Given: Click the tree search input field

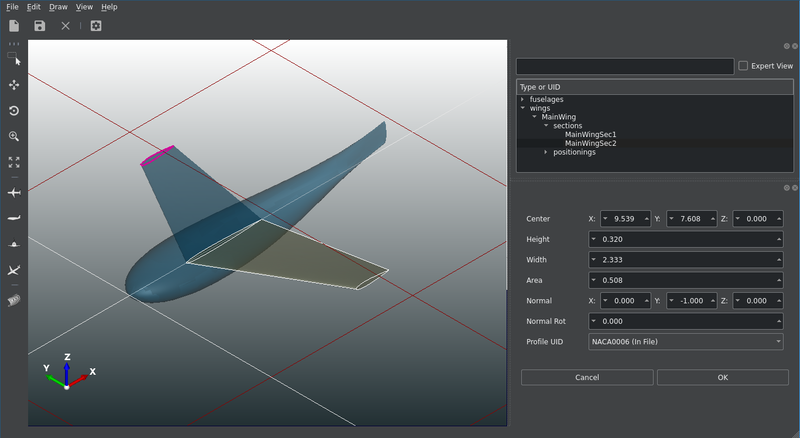Looking at the screenshot, I should pyautogui.click(x=625, y=67).
